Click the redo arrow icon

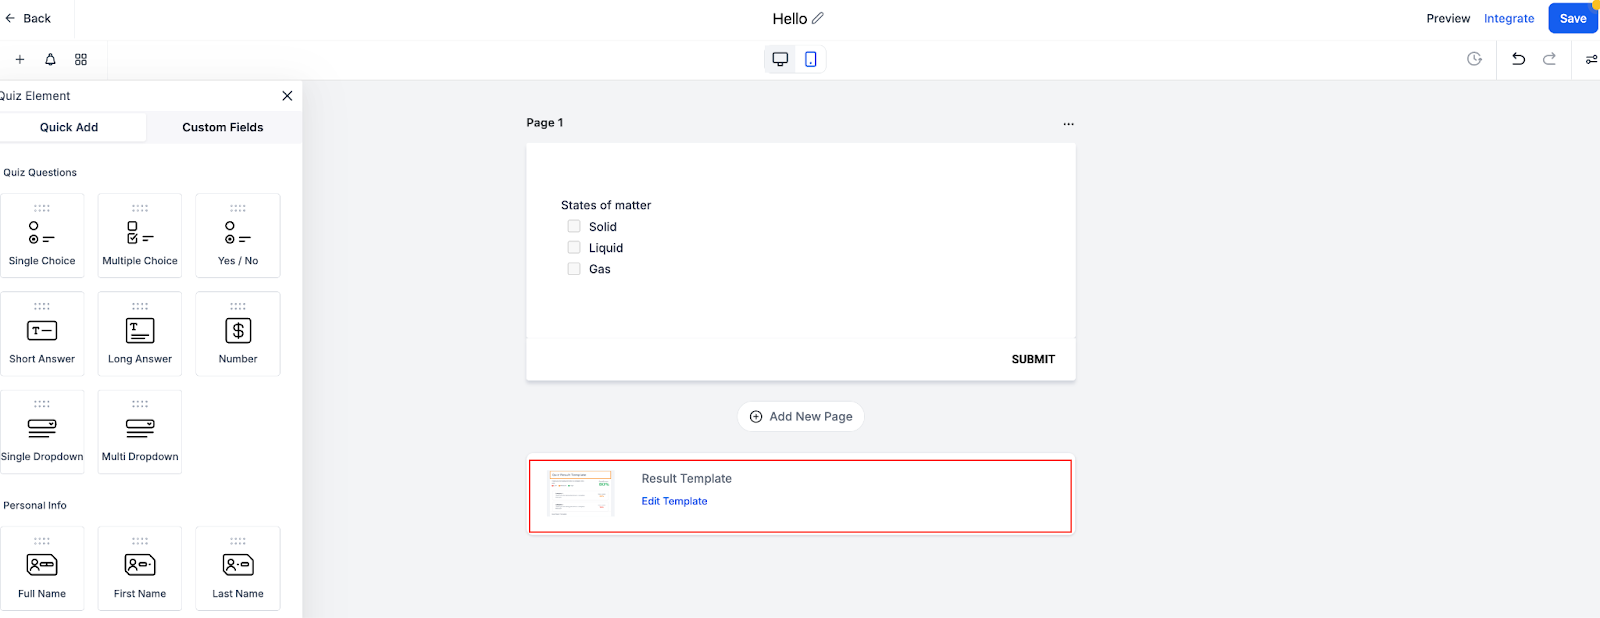tap(1549, 59)
